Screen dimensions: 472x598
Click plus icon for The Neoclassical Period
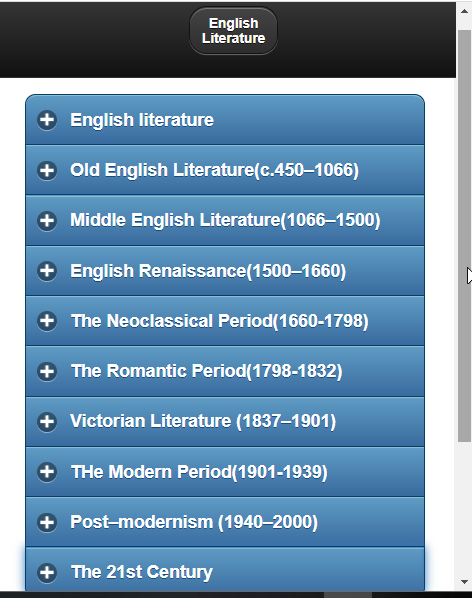coord(47,321)
